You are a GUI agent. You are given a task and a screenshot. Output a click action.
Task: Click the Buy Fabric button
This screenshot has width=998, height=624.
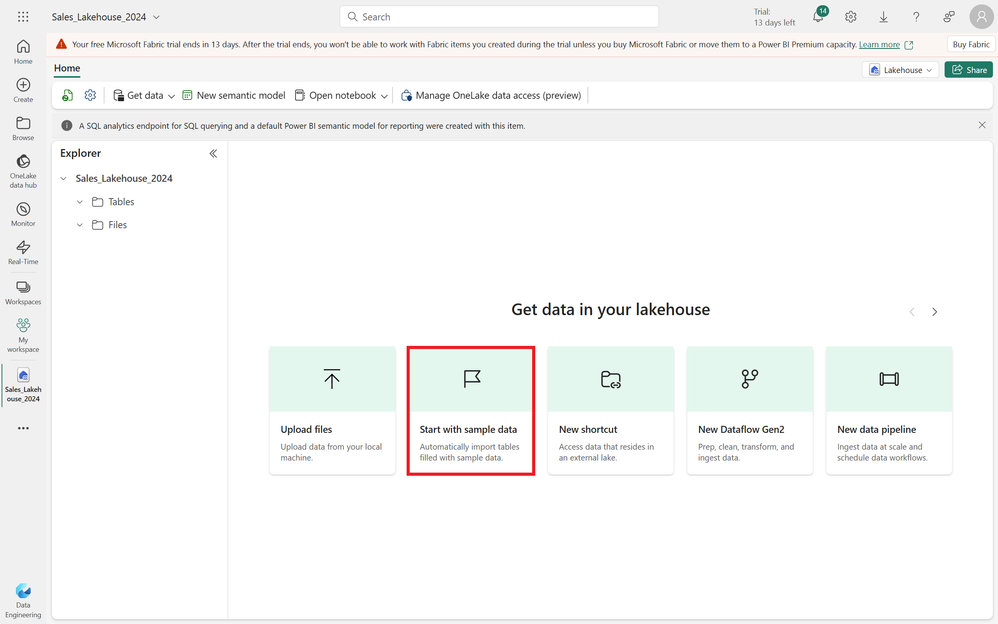971,45
